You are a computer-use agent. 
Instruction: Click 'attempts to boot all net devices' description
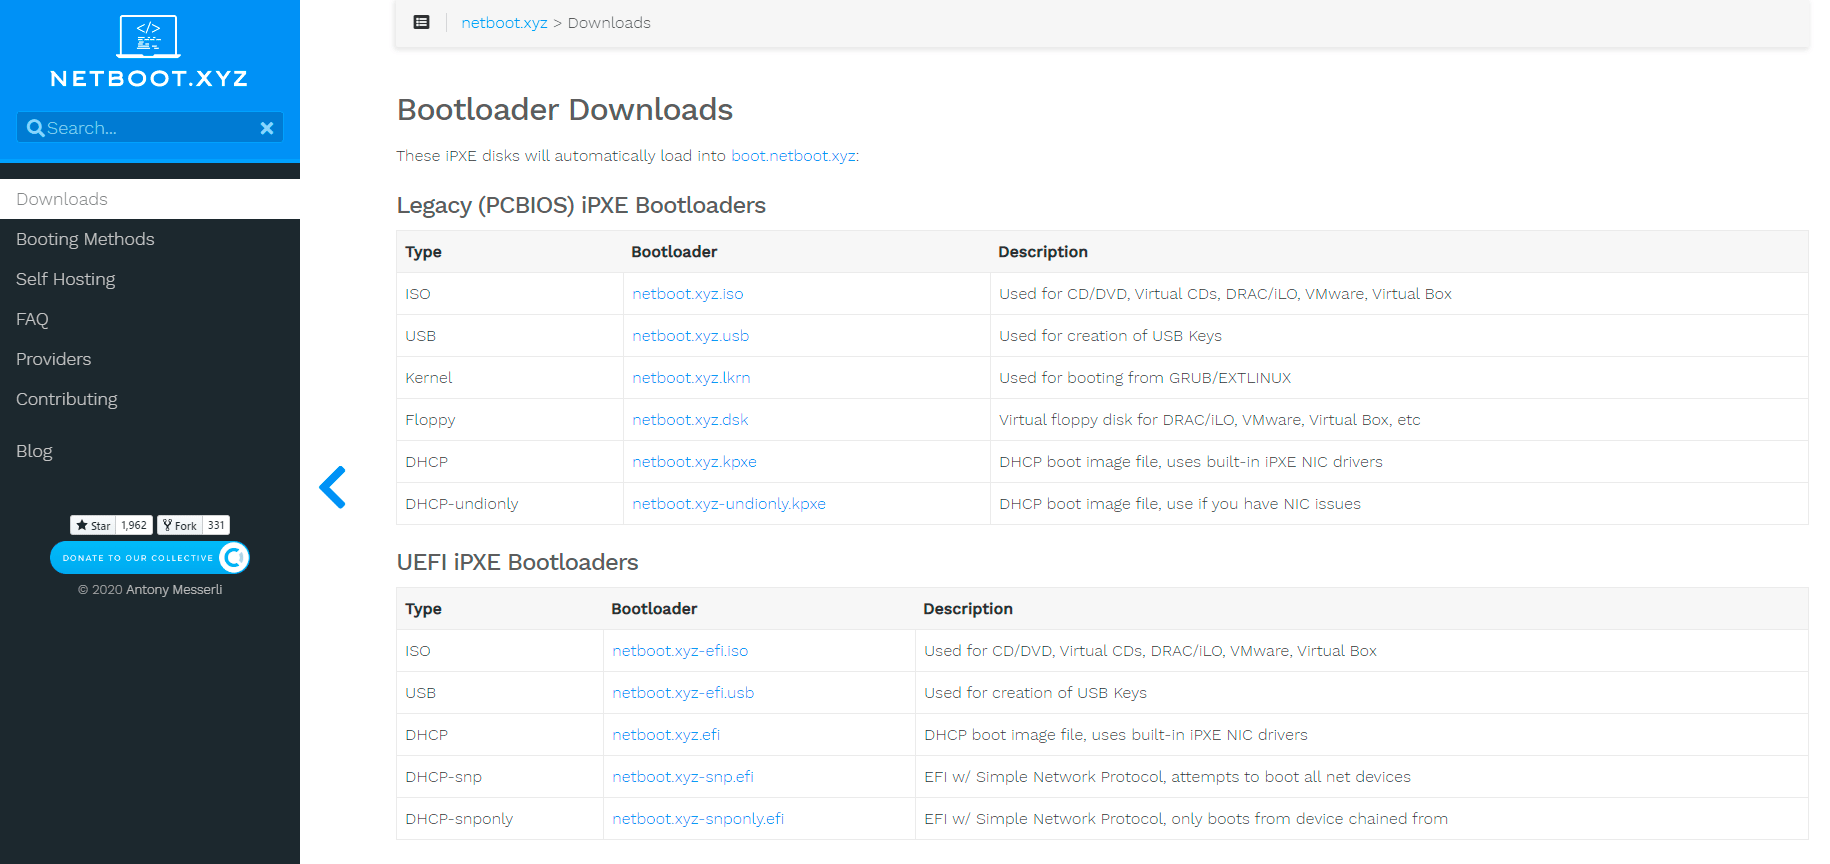1291,777
